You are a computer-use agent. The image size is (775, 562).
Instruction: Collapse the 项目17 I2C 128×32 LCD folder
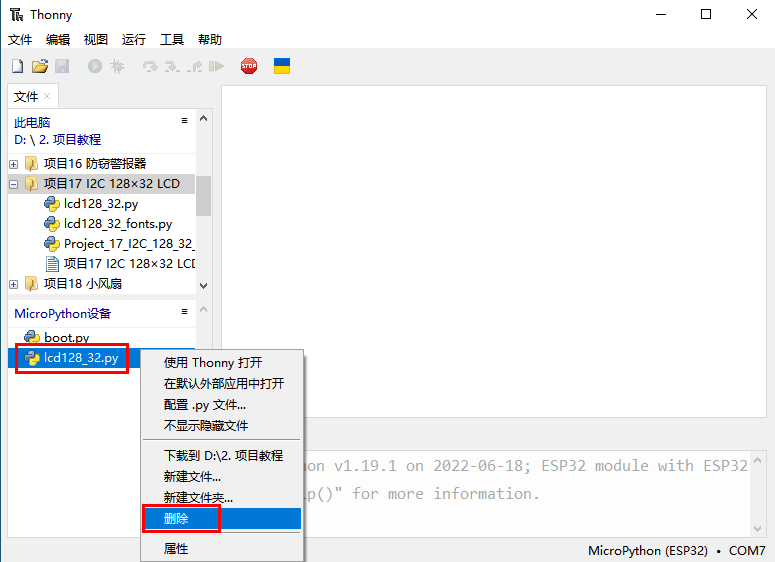[13, 184]
